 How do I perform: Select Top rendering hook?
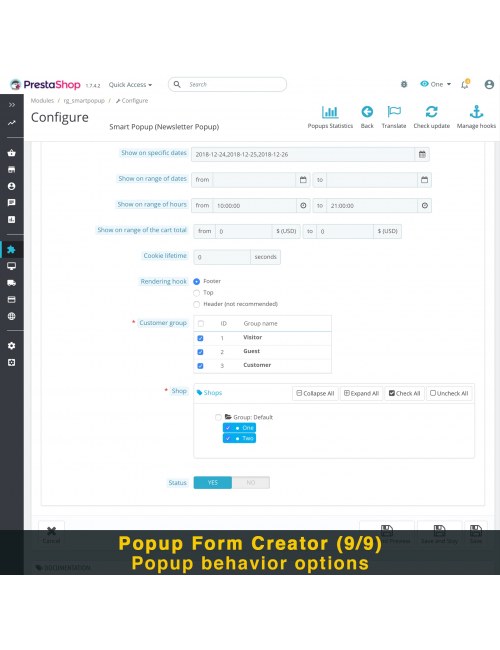[x=197, y=293]
